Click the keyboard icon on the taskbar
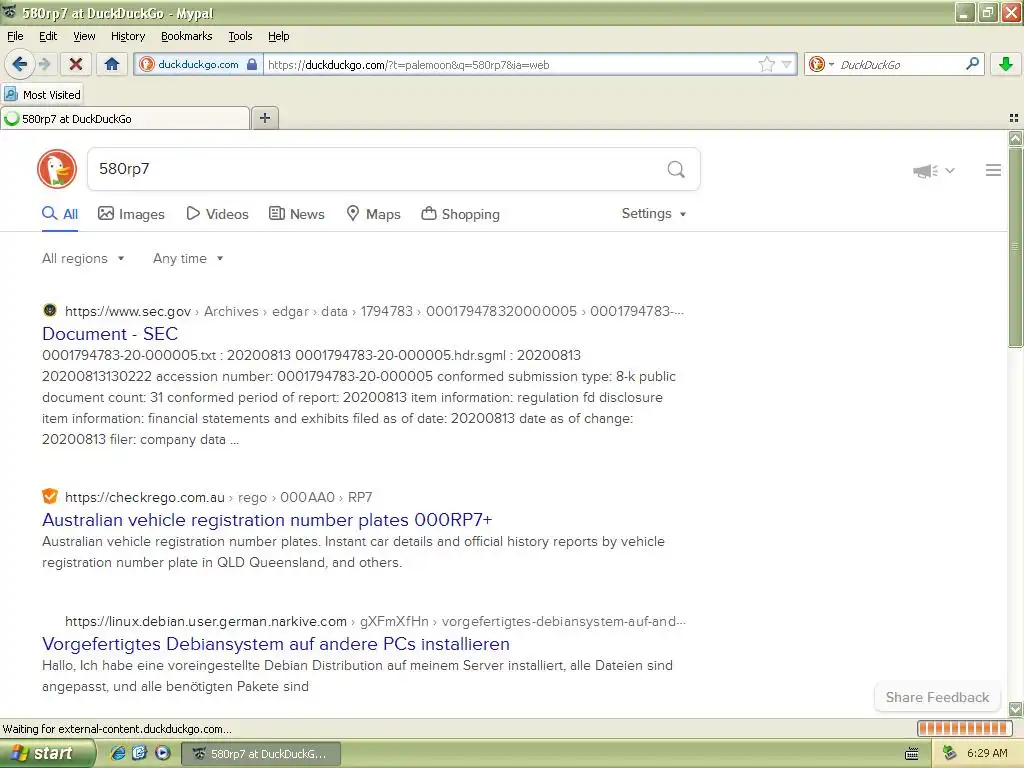Screen dimensions: 1024x768 click(x=912, y=754)
